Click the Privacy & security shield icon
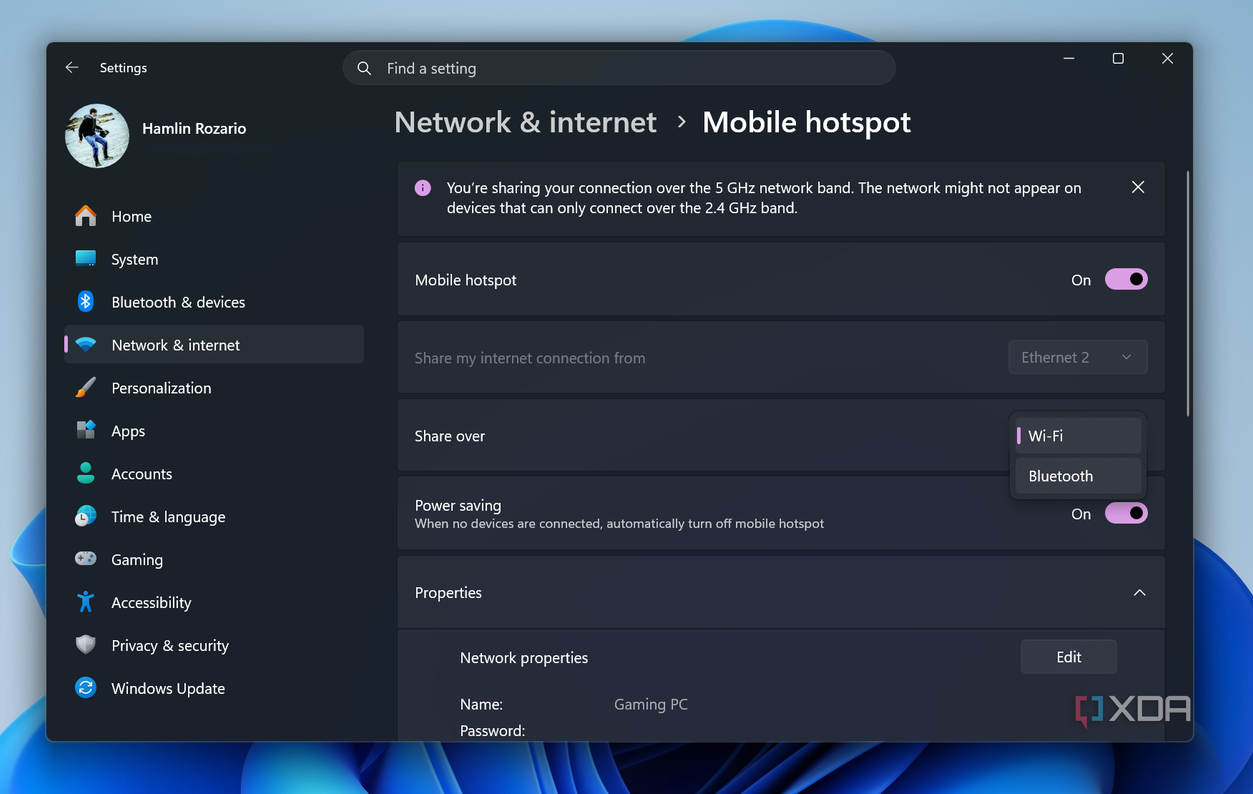Screen dimensions: 1253x794 point(86,645)
